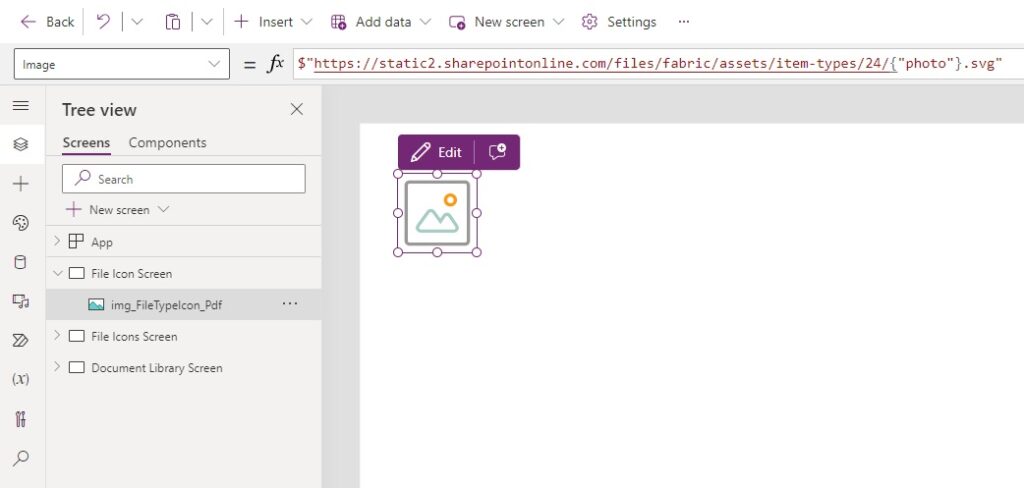This screenshot has height=488, width=1024.
Task: Open the Power Automate icon in sidebar
Action: pyautogui.click(x=20, y=340)
